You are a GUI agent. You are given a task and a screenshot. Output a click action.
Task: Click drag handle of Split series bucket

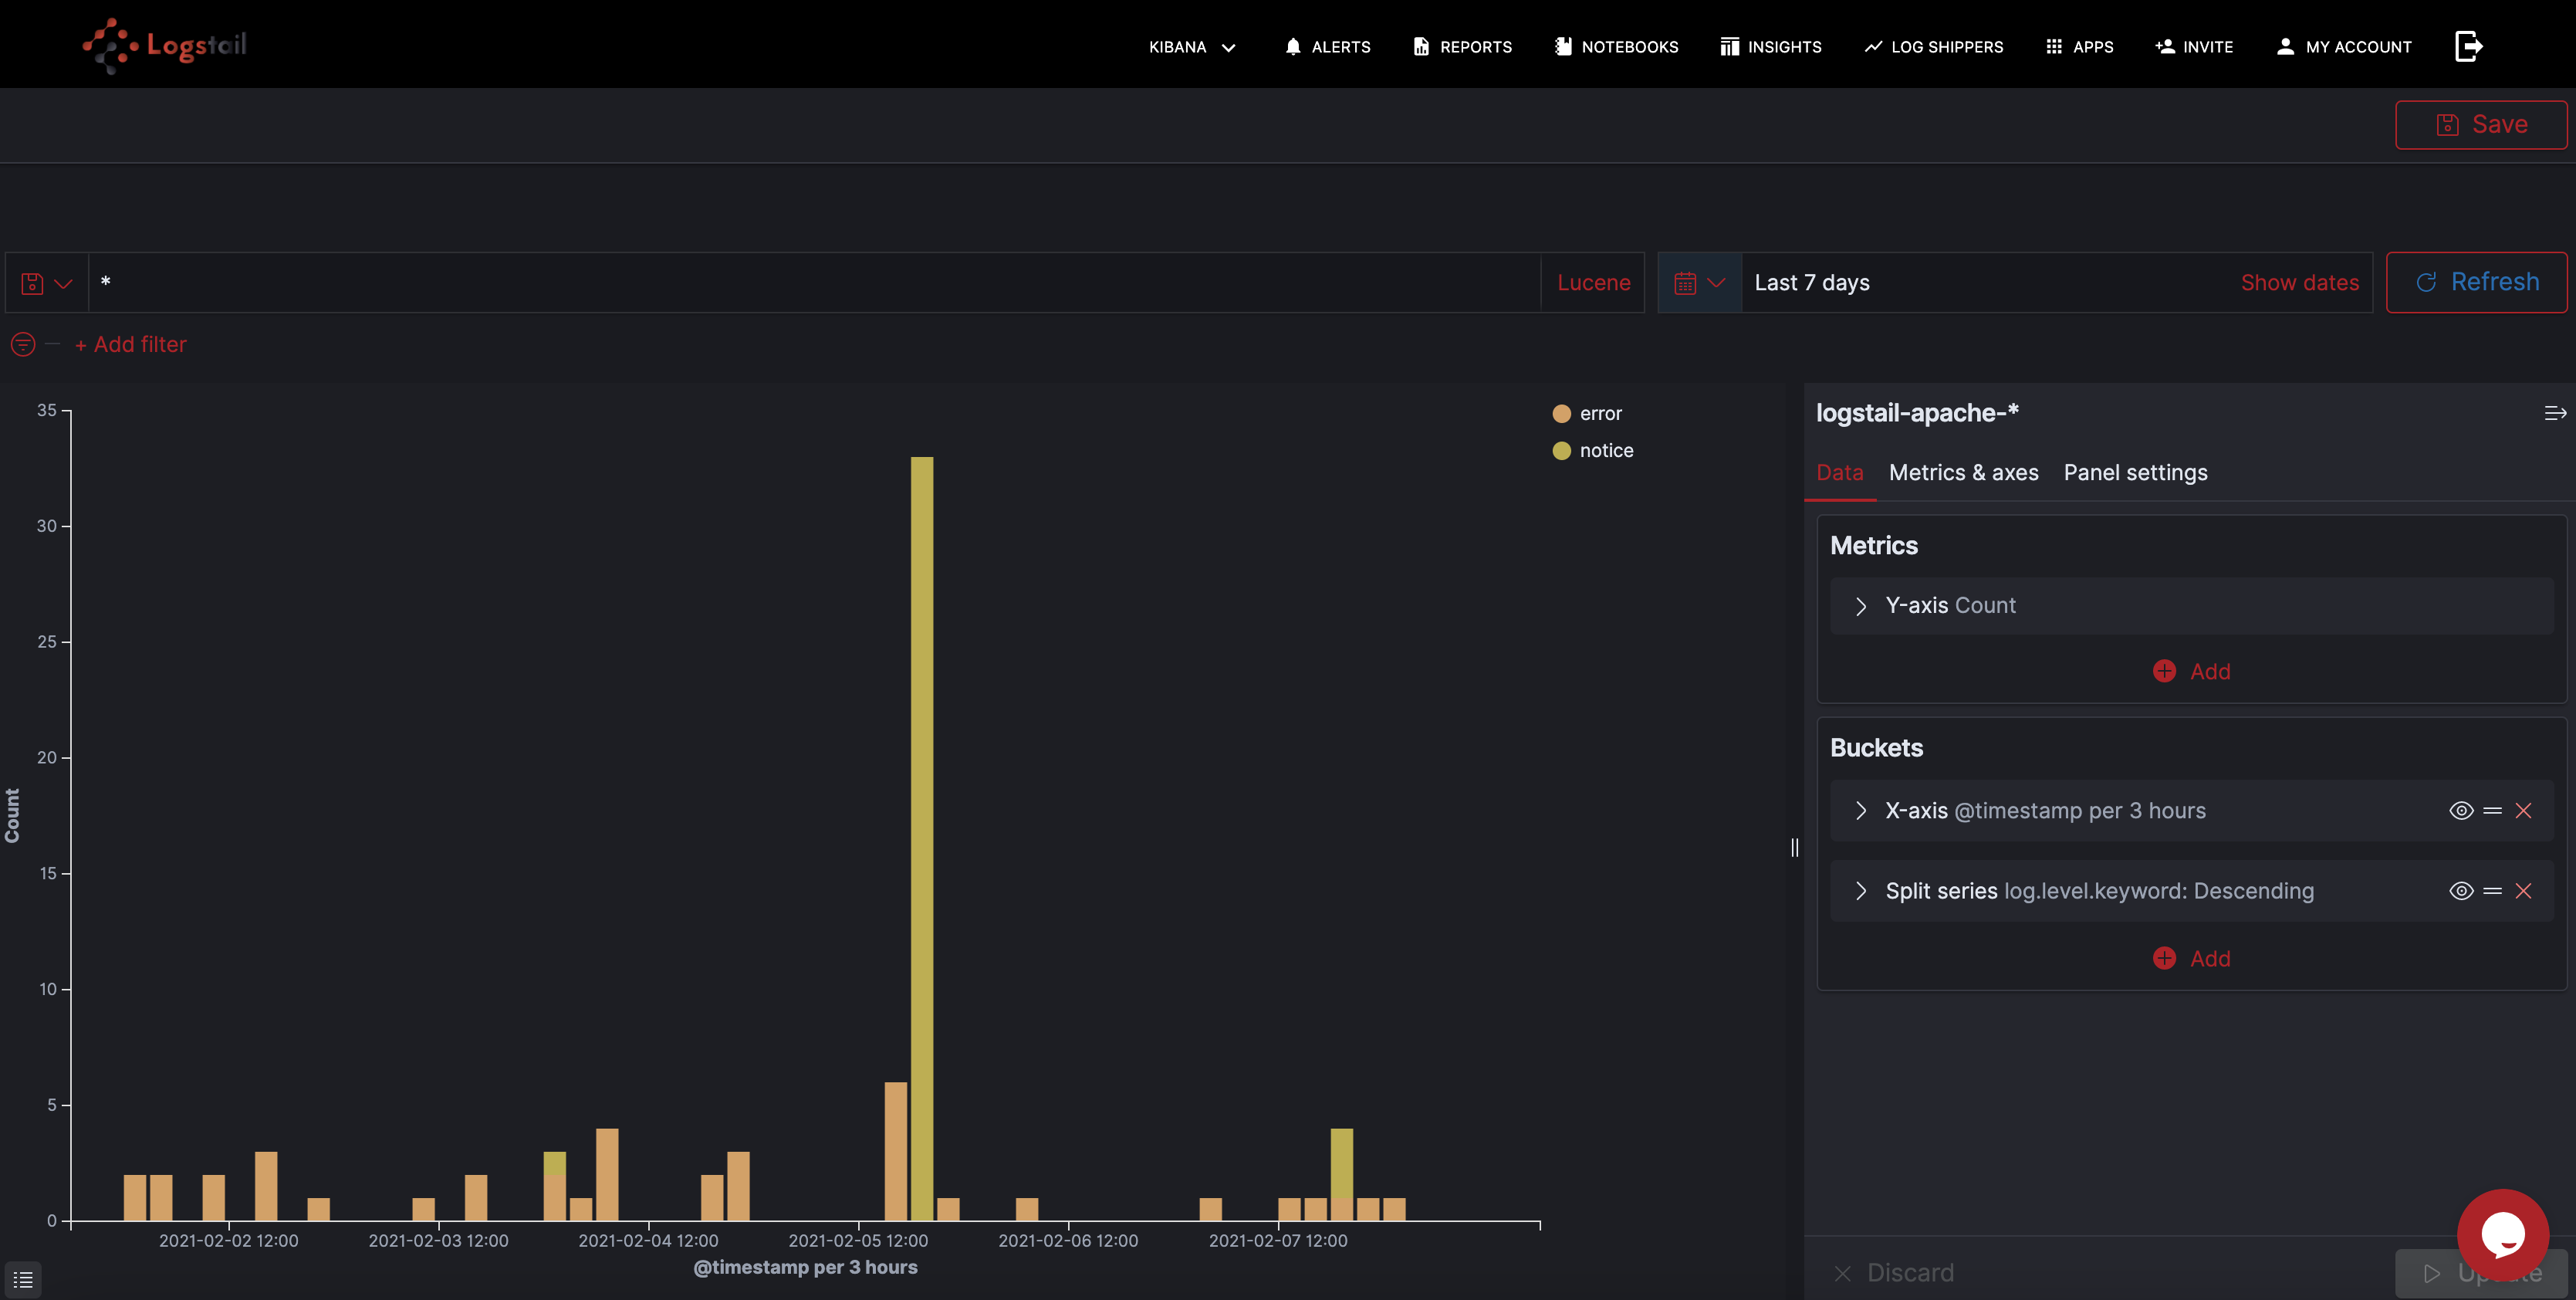pos(2492,891)
